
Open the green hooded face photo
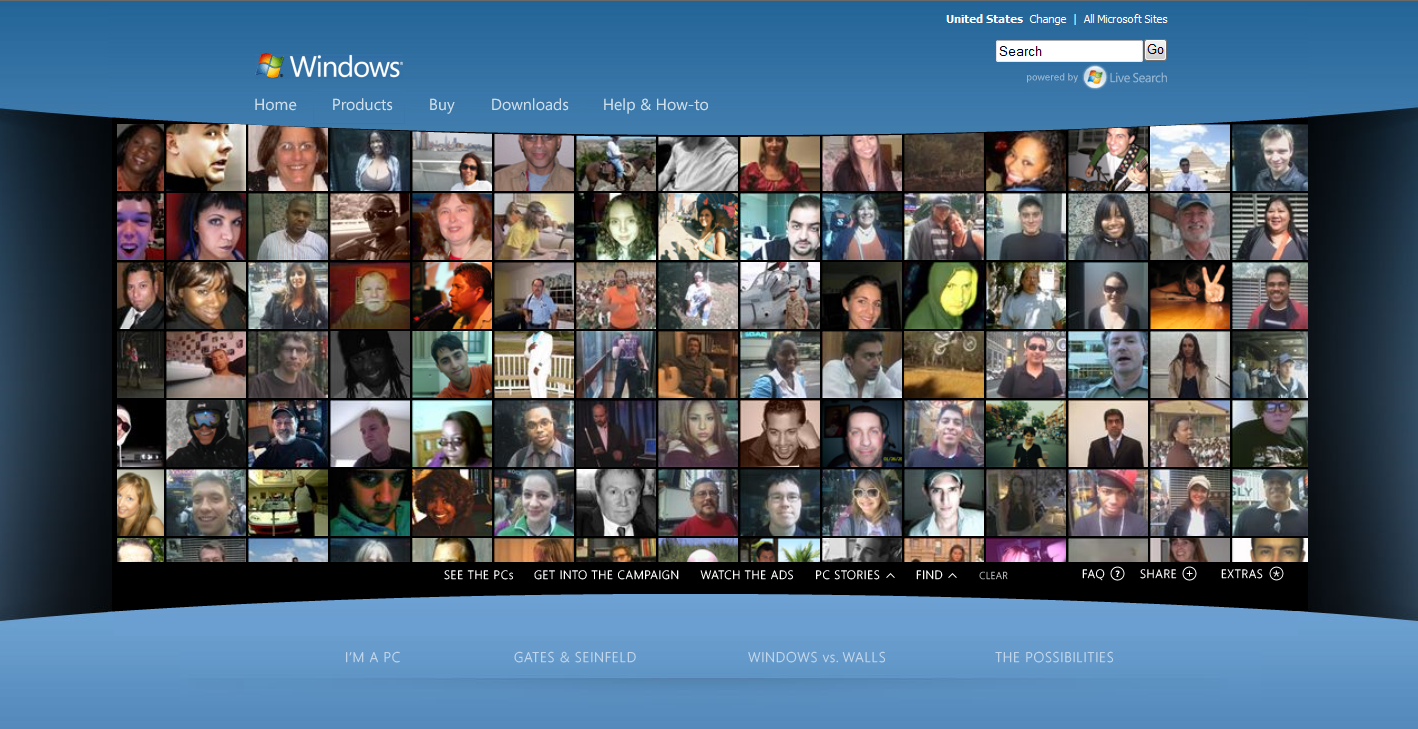944,296
